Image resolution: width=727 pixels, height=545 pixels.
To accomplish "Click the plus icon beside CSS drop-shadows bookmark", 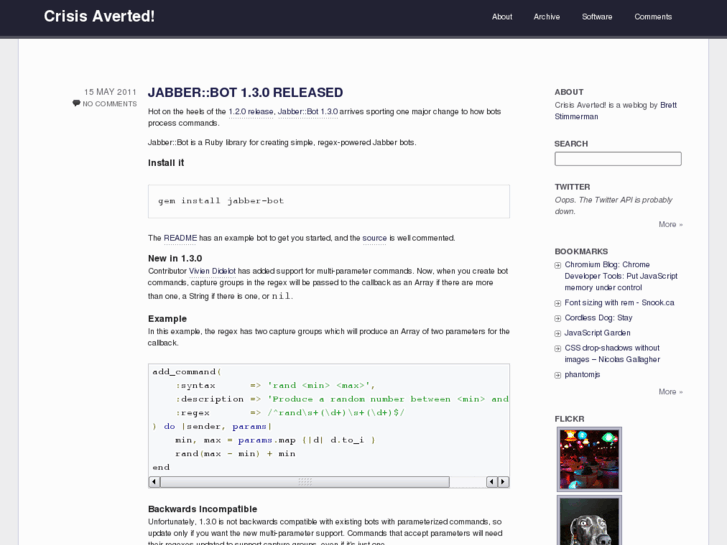I will point(558,349).
